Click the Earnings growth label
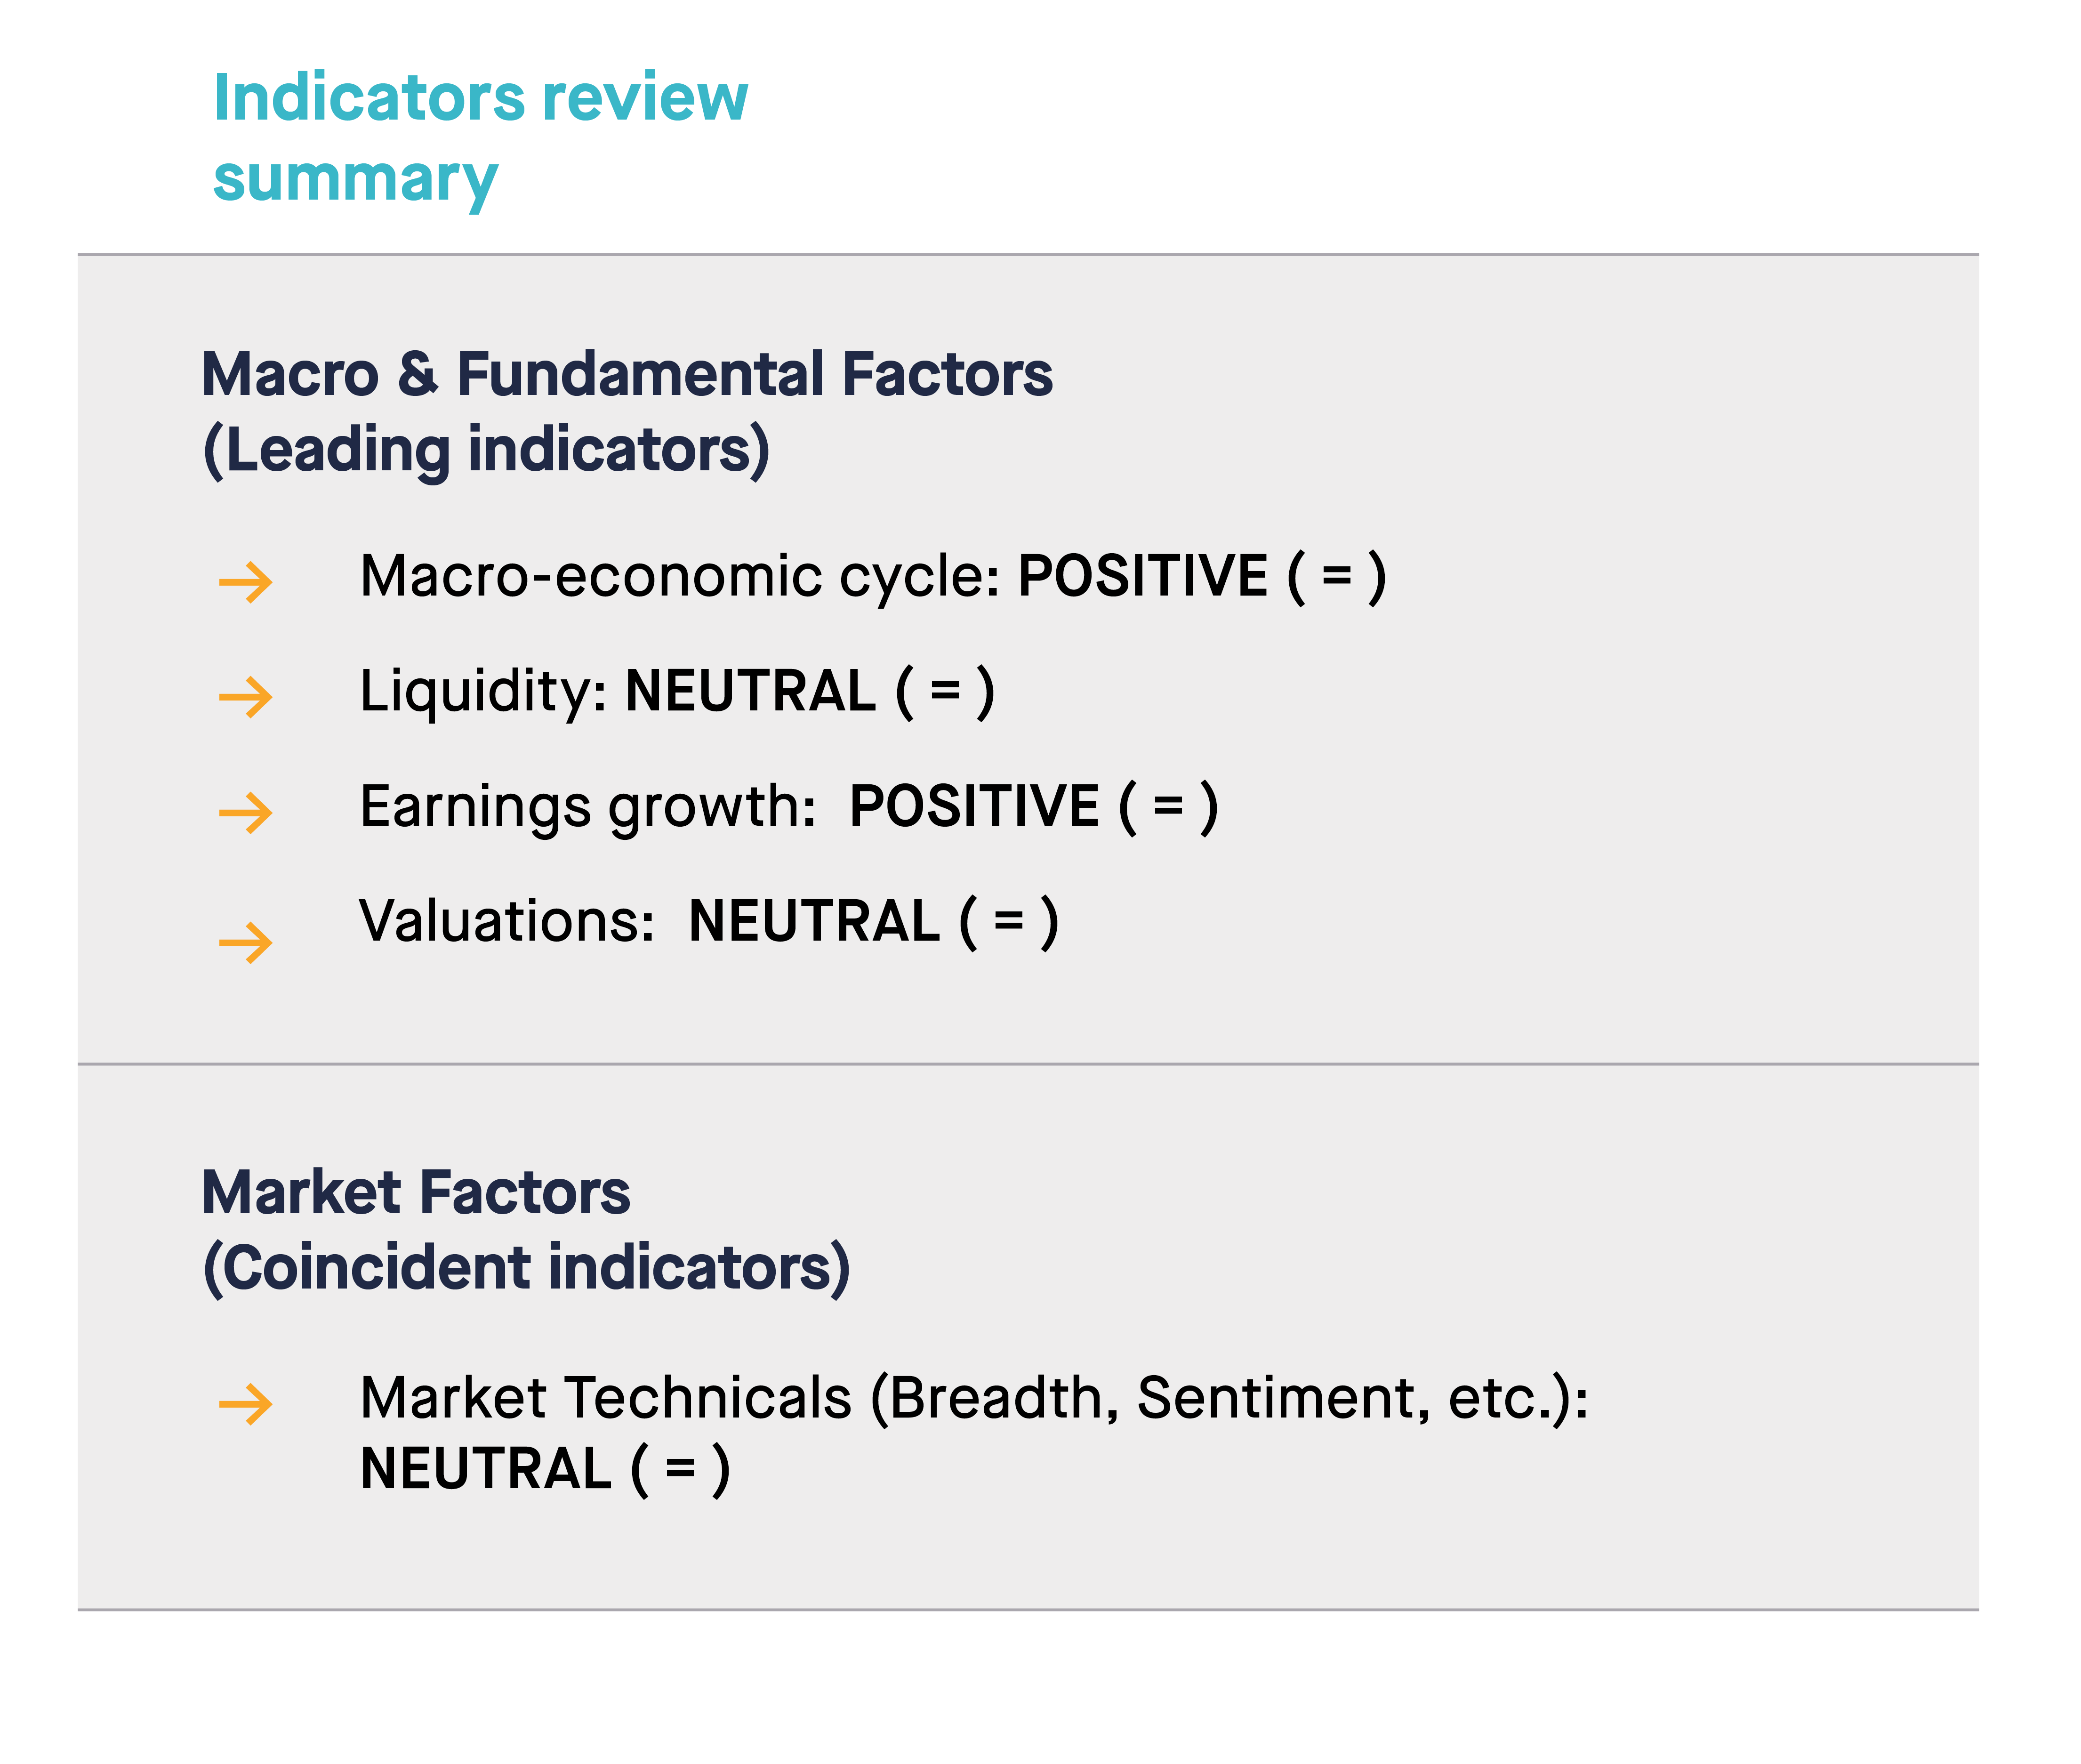 coord(588,807)
